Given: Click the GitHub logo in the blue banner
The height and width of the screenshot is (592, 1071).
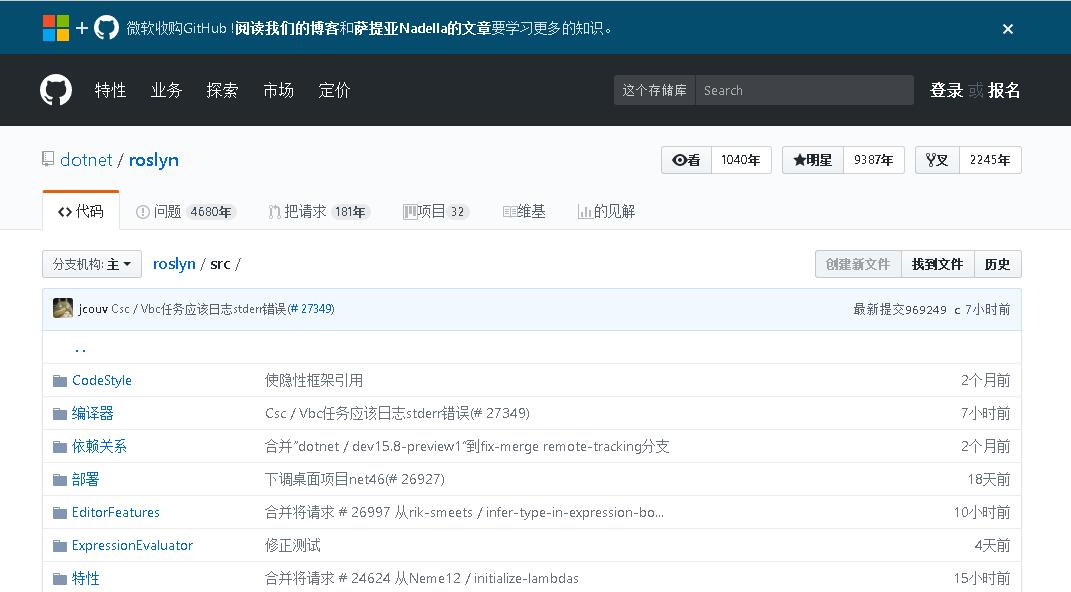Looking at the screenshot, I should [106, 28].
